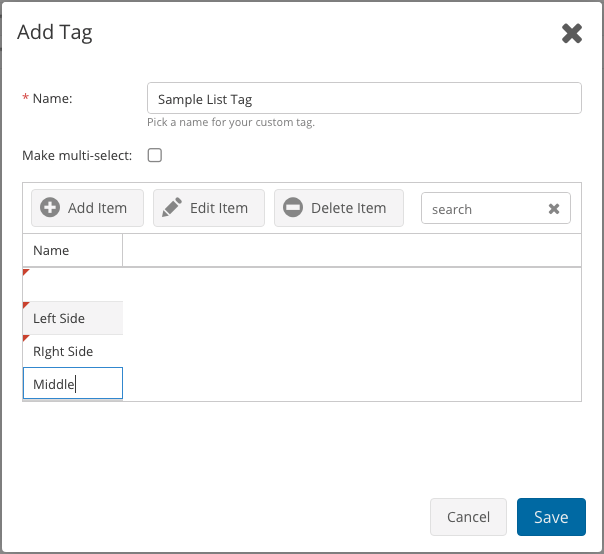
Task: Click the Add Tag dialog title
Action: tap(55, 33)
